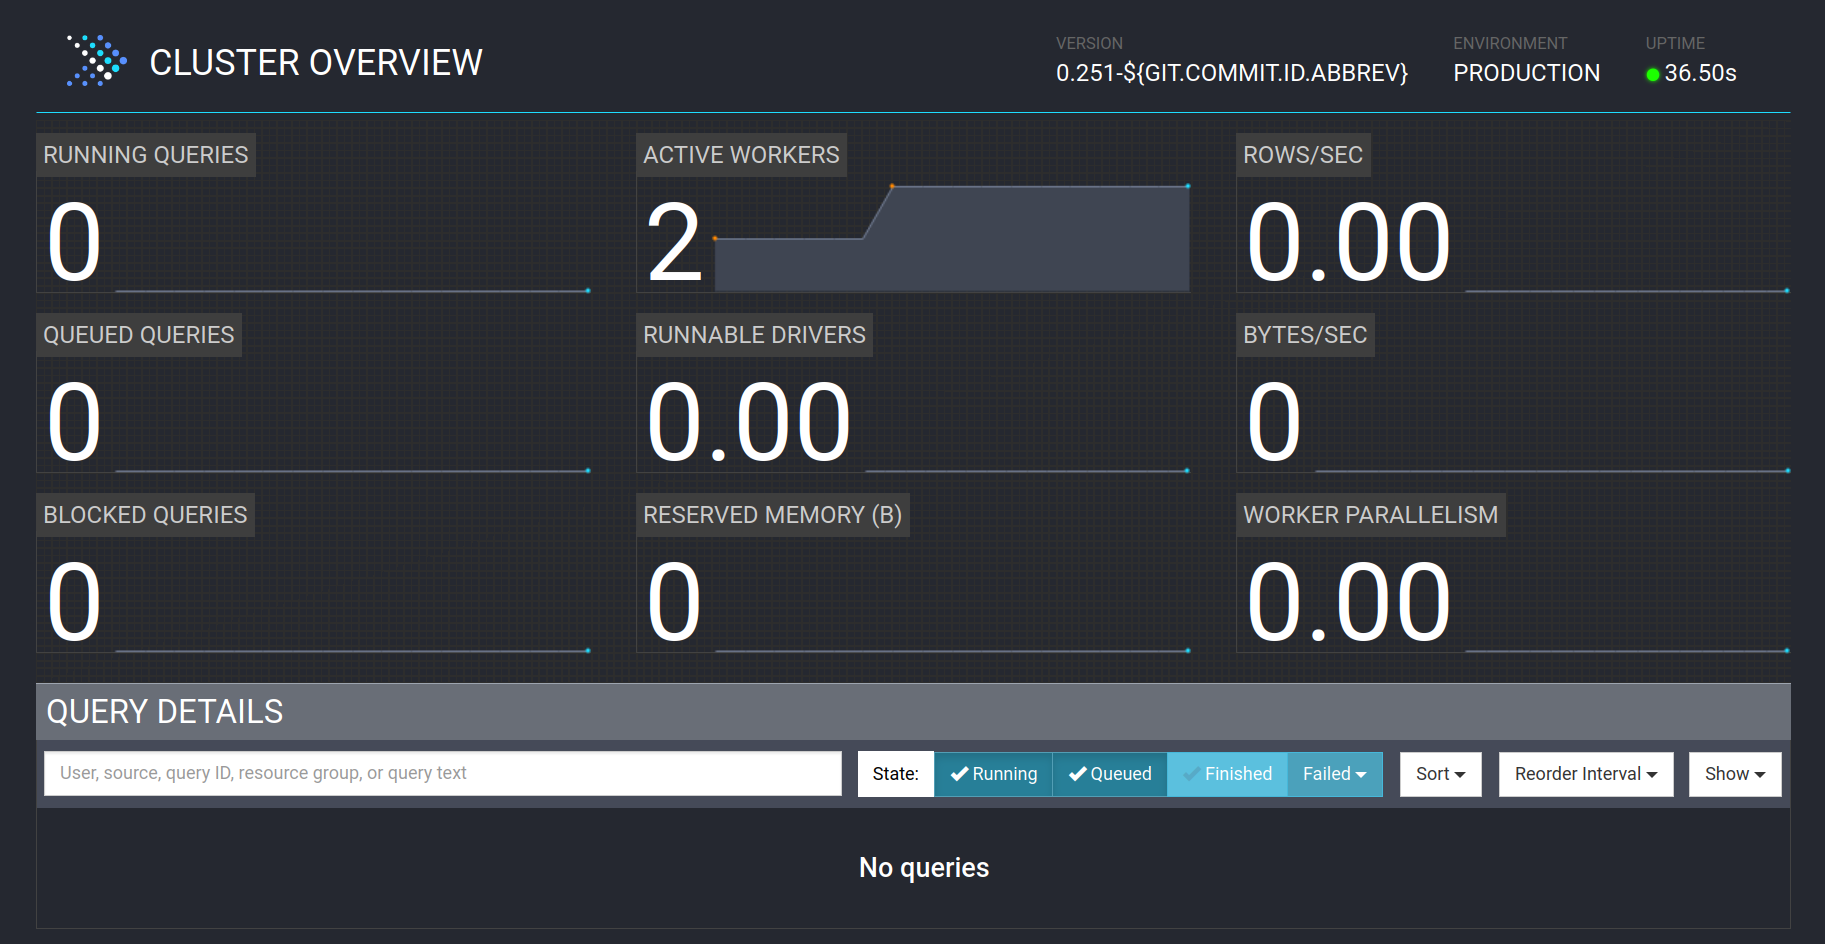Click the Presto cluster logo icon

point(96,61)
